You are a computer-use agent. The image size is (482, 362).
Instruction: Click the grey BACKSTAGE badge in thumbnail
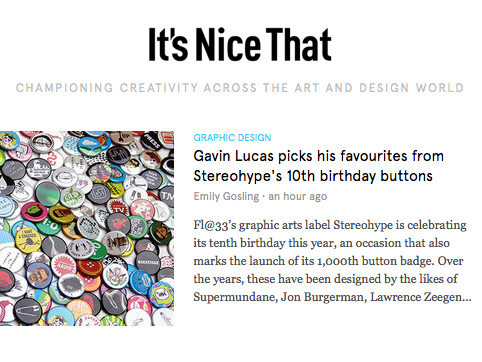pyautogui.click(x=147, y=262)
